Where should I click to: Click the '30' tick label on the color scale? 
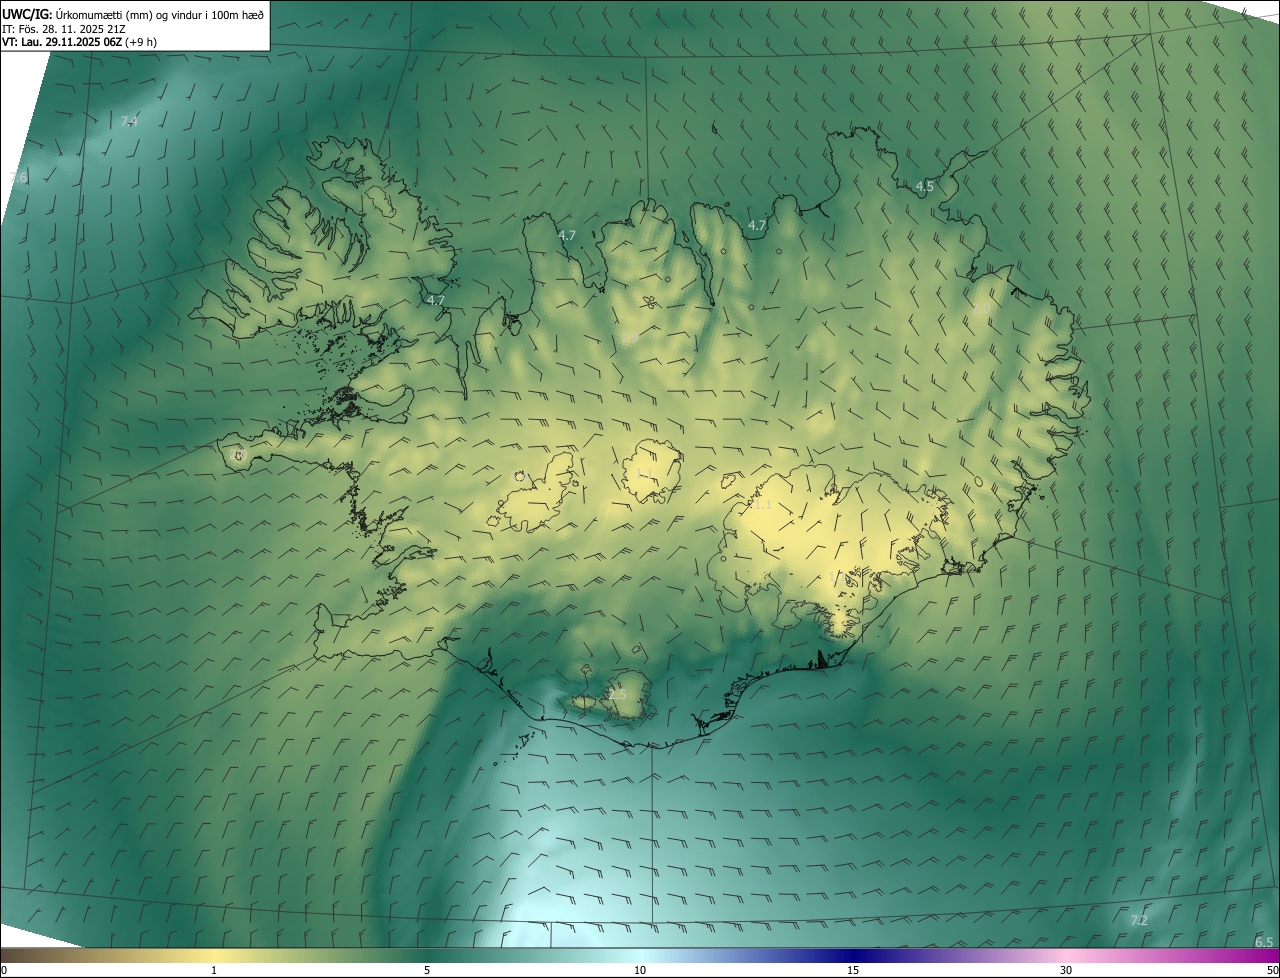point(1066,970)
